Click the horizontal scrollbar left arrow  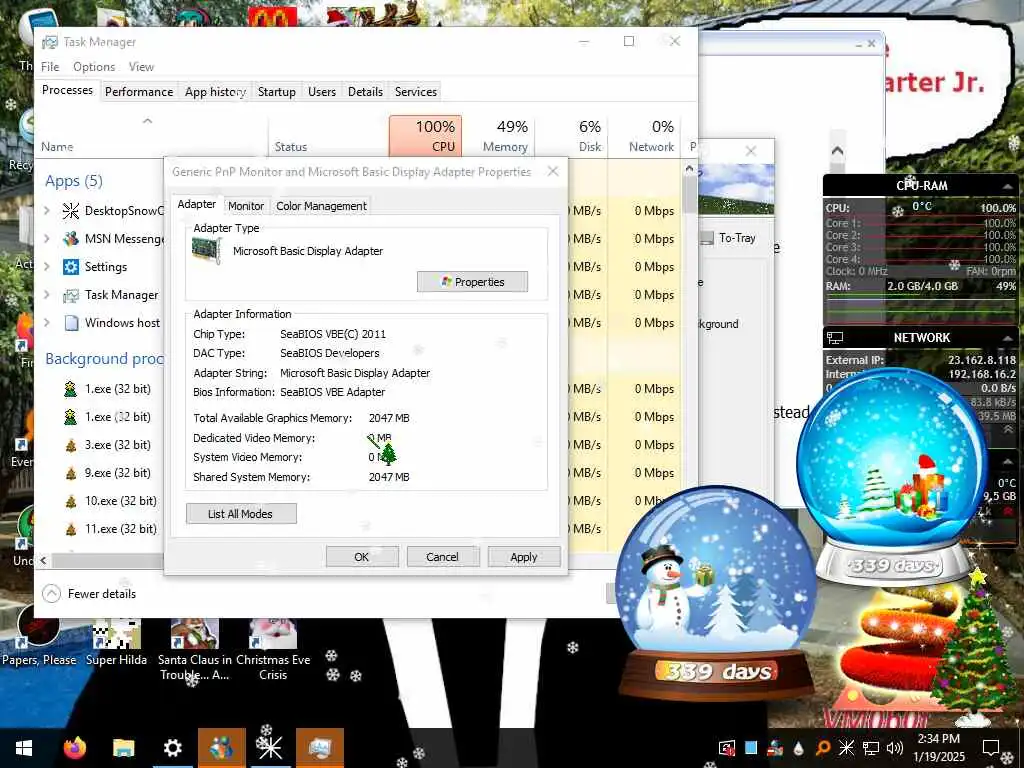pyautogui.click(x=44, y=560)
